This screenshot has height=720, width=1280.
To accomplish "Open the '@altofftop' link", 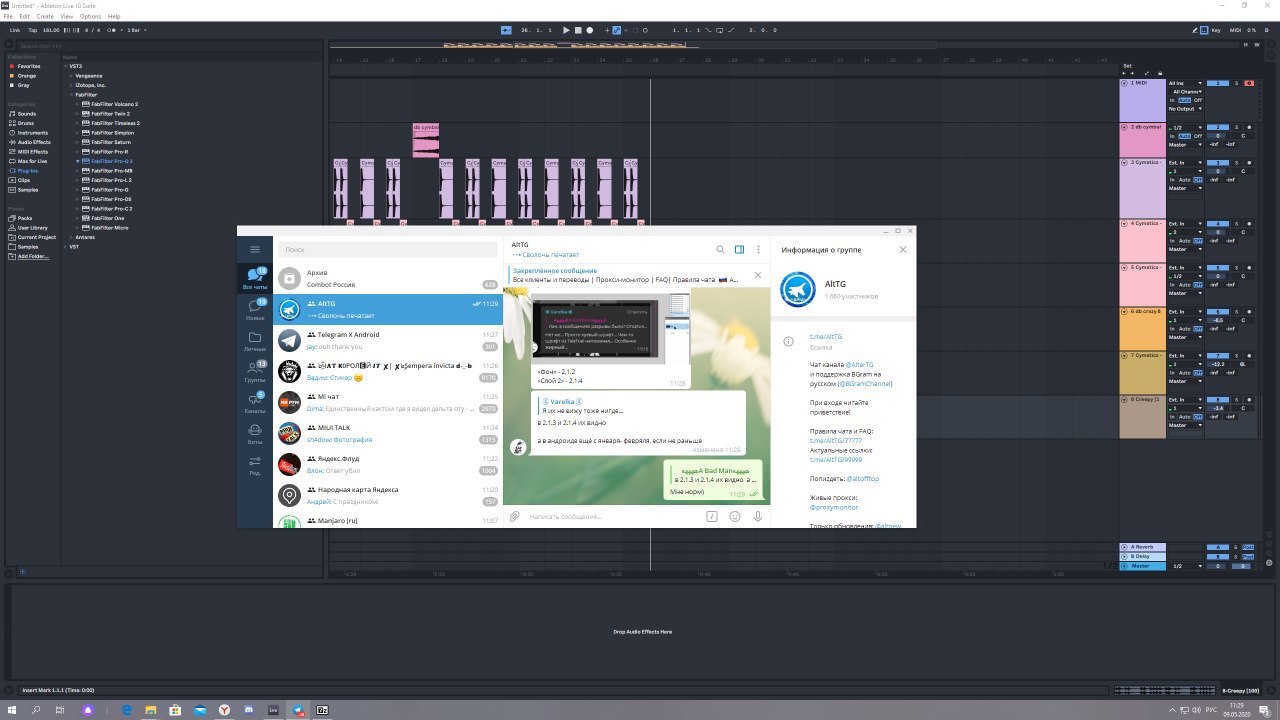I will 863,478.
